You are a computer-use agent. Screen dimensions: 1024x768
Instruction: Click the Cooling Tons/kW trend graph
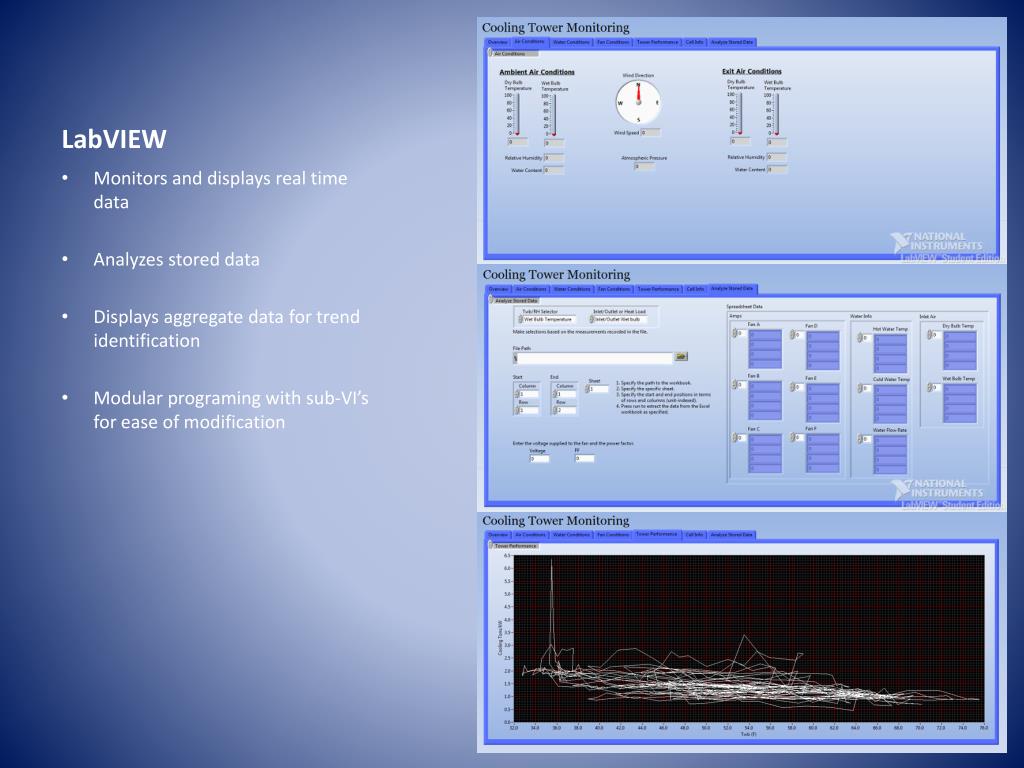749,639
